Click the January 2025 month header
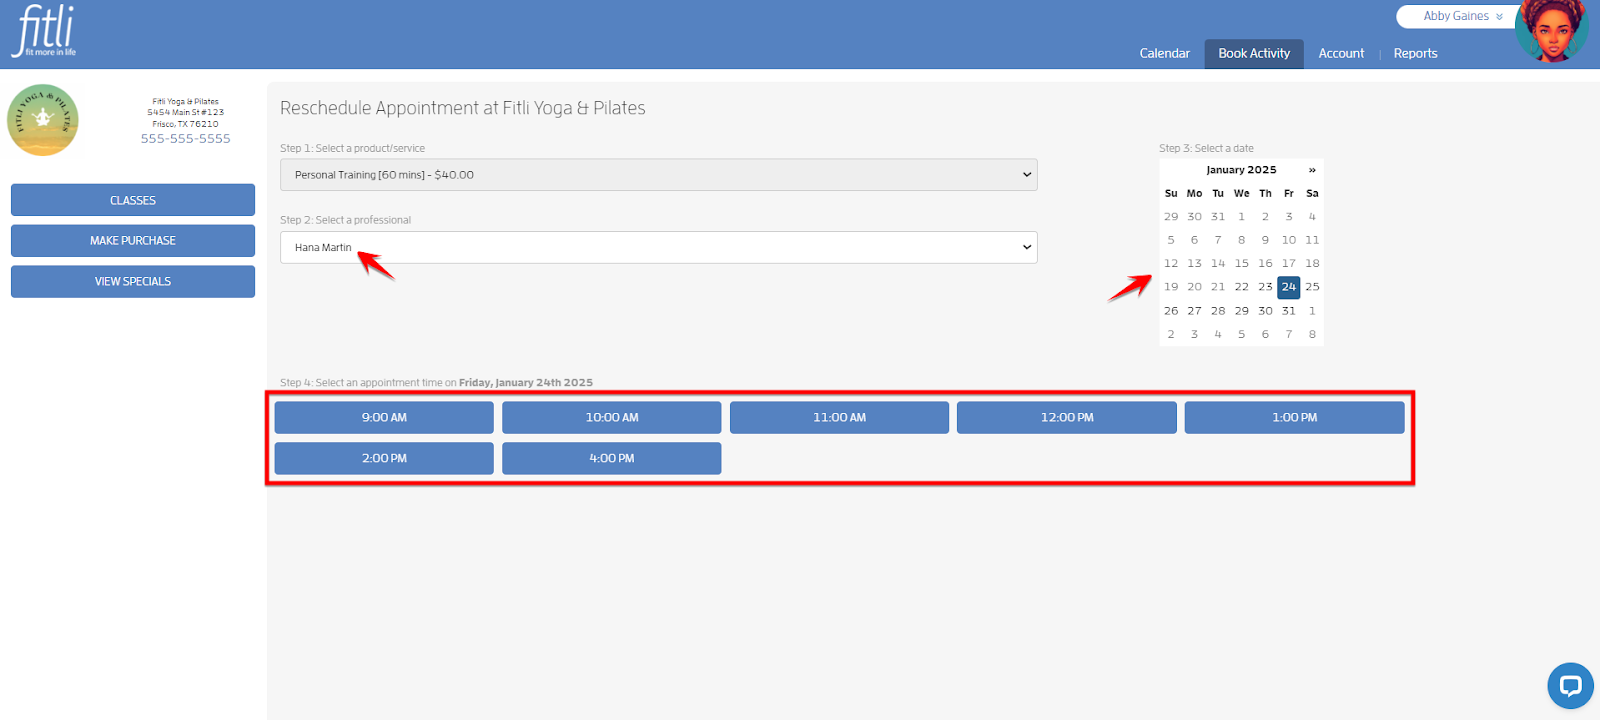The image size is (1600, 720). [x=1241, y=170]
